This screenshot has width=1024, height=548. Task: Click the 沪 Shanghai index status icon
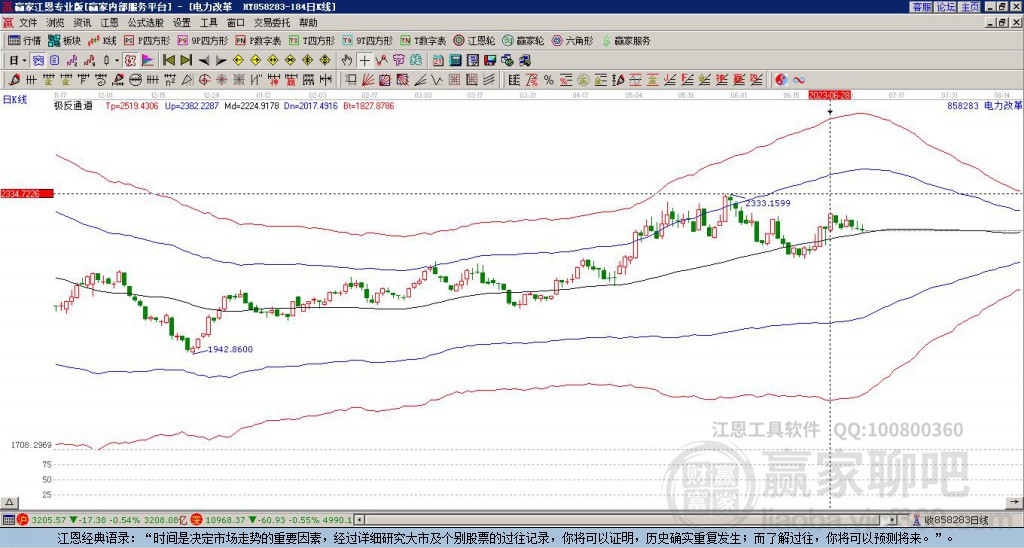click(22, 521)
